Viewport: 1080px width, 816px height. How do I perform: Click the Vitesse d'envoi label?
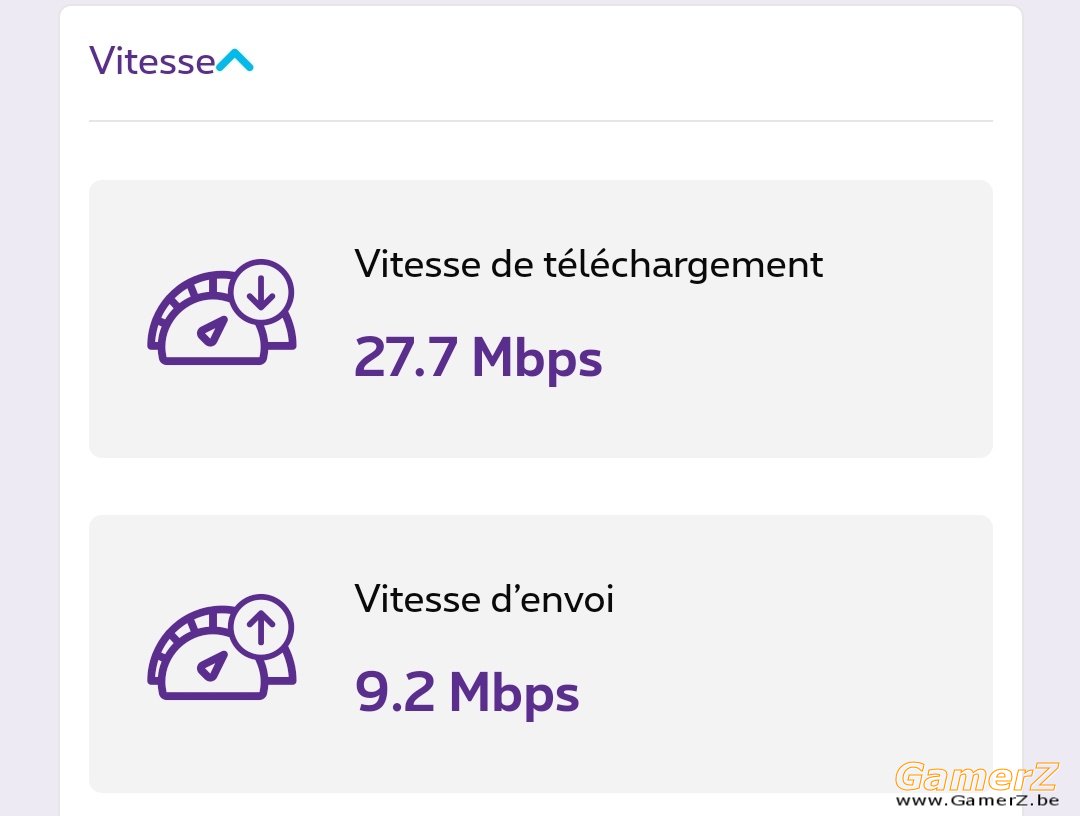pos(484,598)
